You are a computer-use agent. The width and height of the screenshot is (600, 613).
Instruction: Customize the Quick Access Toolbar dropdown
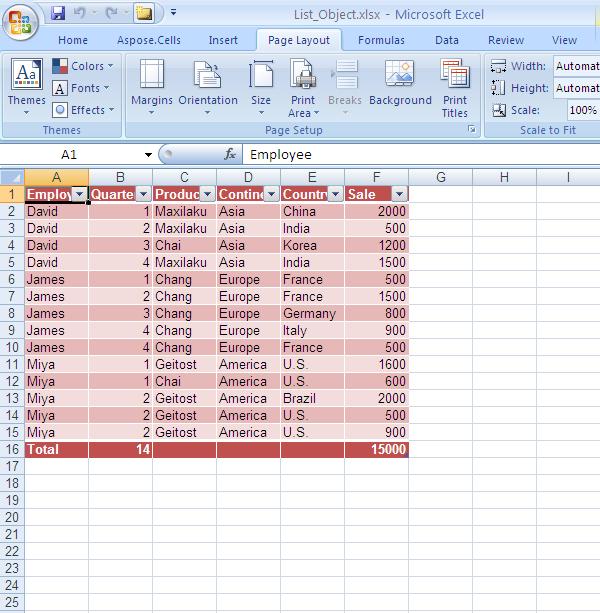[174, 13]
